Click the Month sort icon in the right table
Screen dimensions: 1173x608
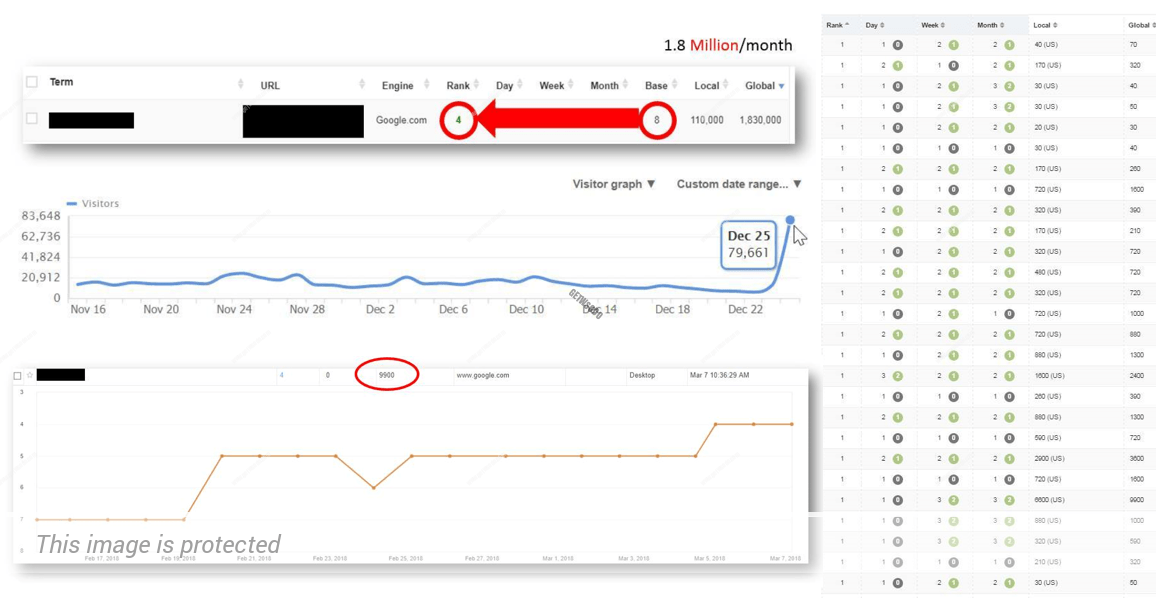click(1002, 25)
